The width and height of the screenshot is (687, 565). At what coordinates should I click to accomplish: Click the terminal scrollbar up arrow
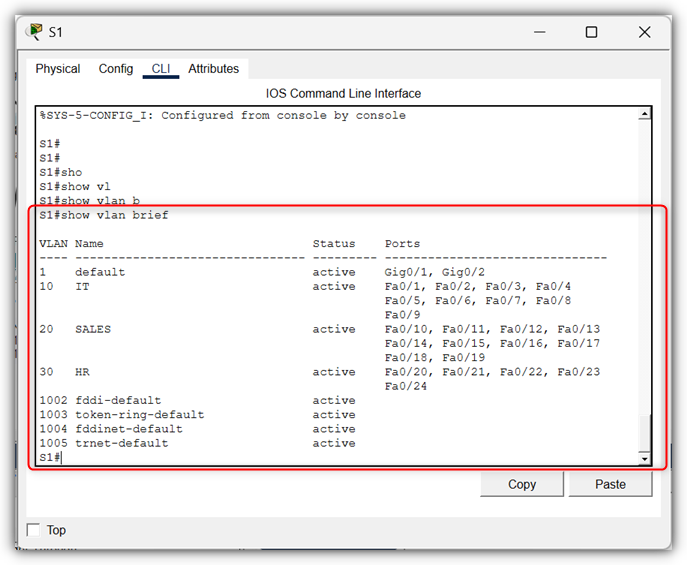coord(644,114)
